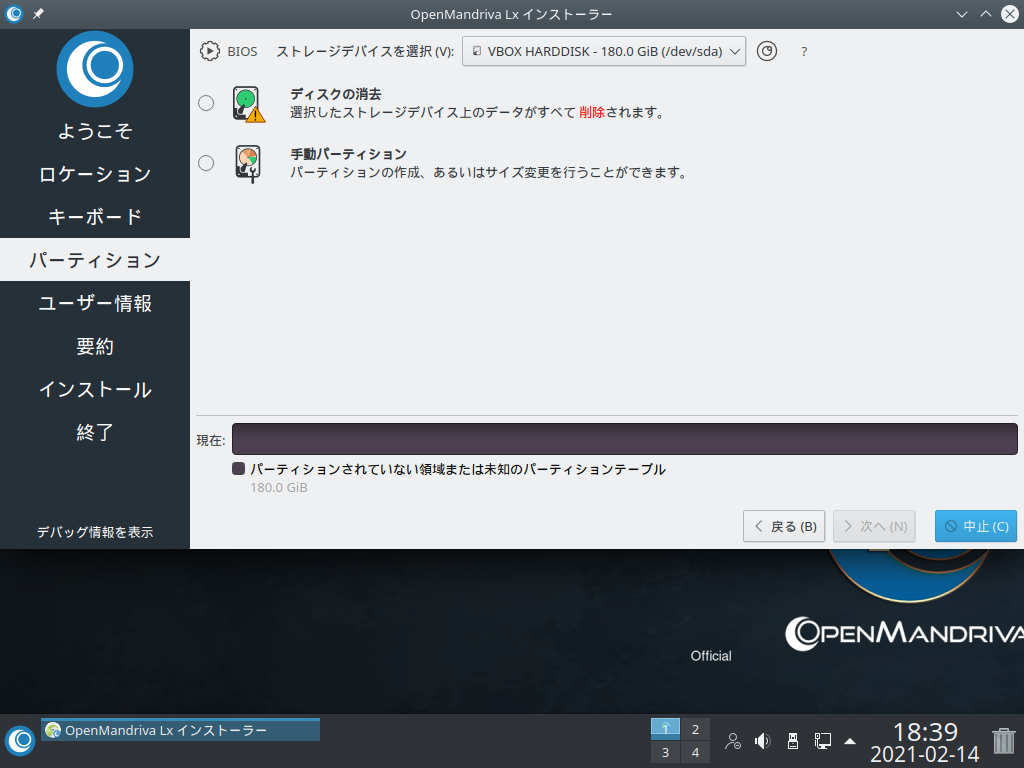The image size is (1024, 768).
Task: Click the 中止 (C) cancel button
Action: point(976,526)
